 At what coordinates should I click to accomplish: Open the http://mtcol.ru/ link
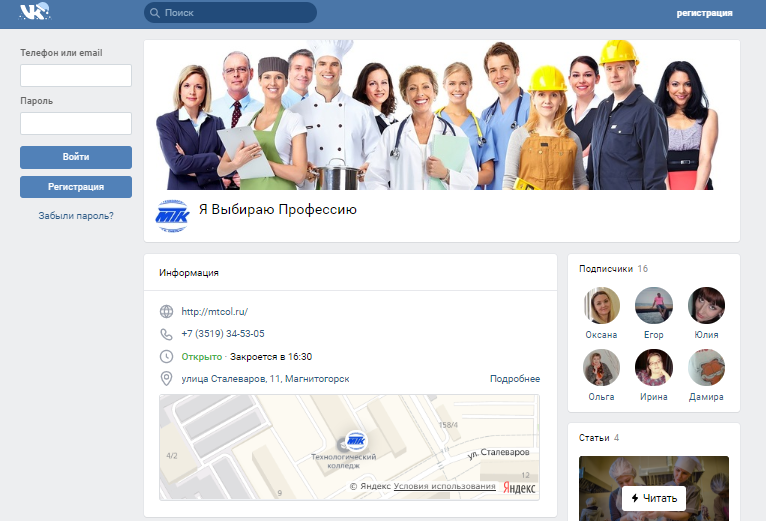point(214,311)
